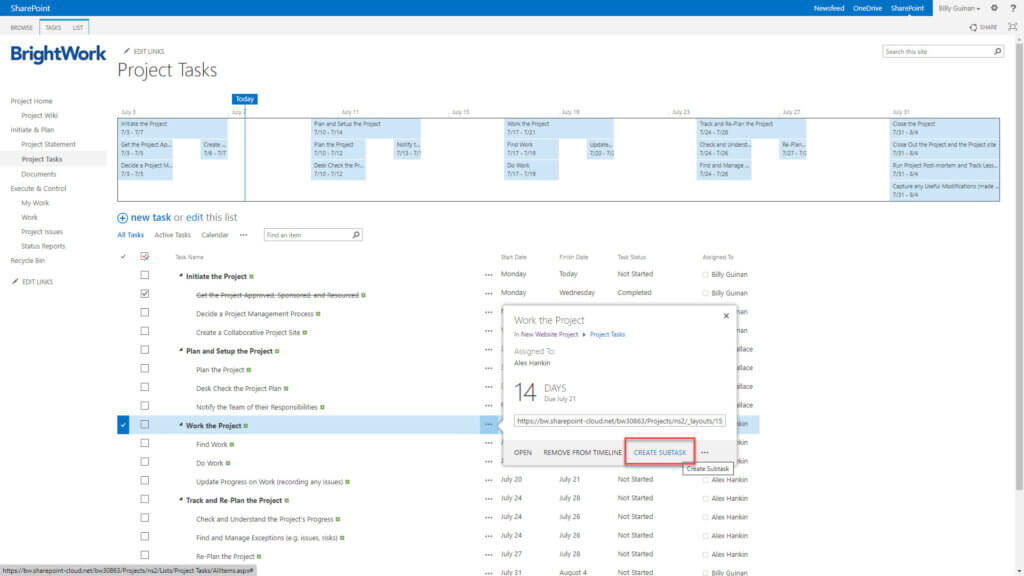Screen dimensions: 1024x576
Task: Open the ellipsis menu beside Calendar view
Action: 242,234
